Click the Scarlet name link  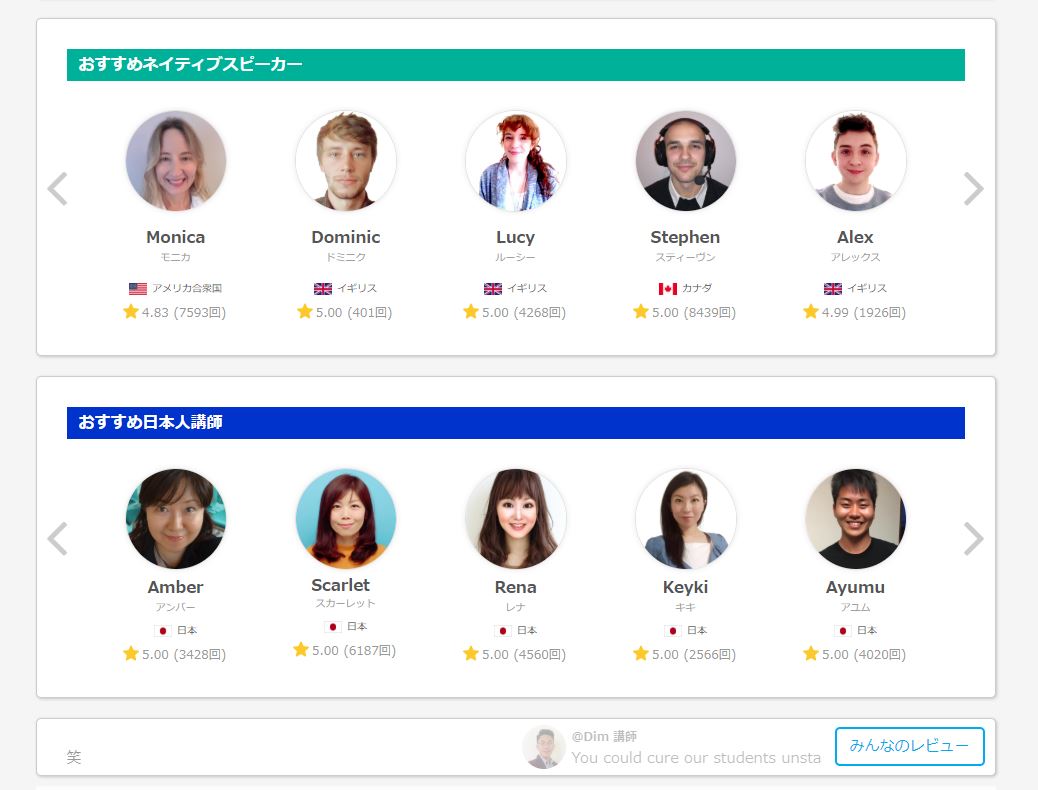(x=340, y=585)
